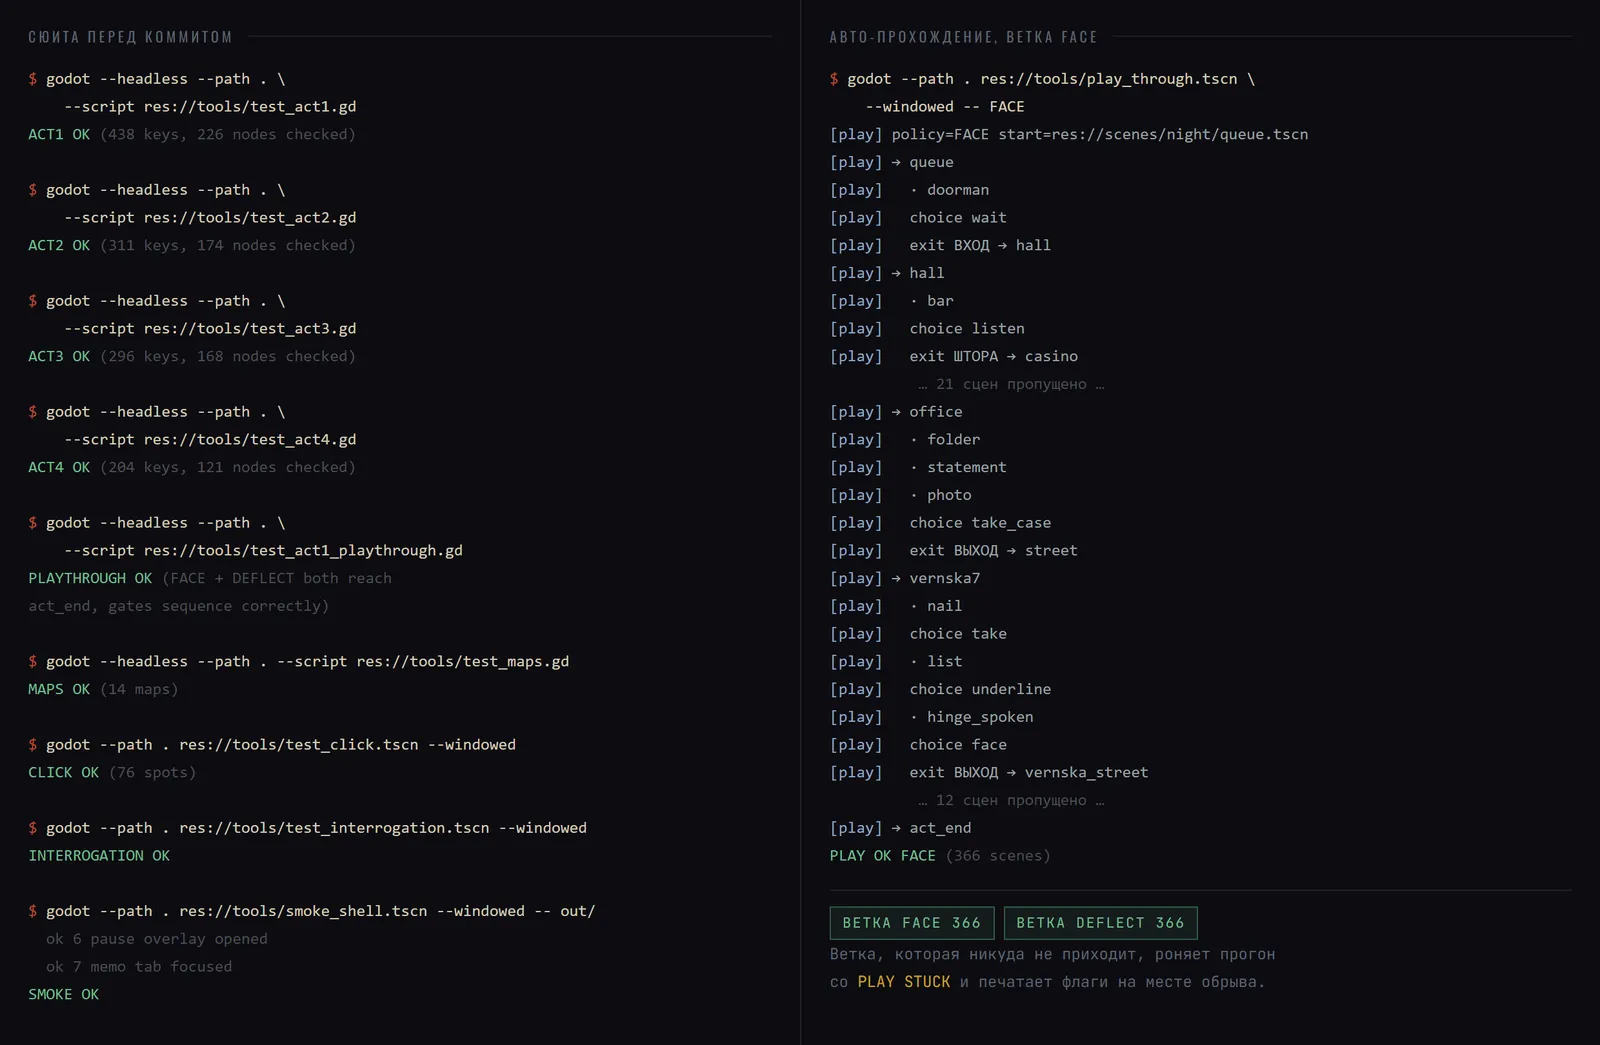Click the '· photo' log line

click(x=901, y=495)
